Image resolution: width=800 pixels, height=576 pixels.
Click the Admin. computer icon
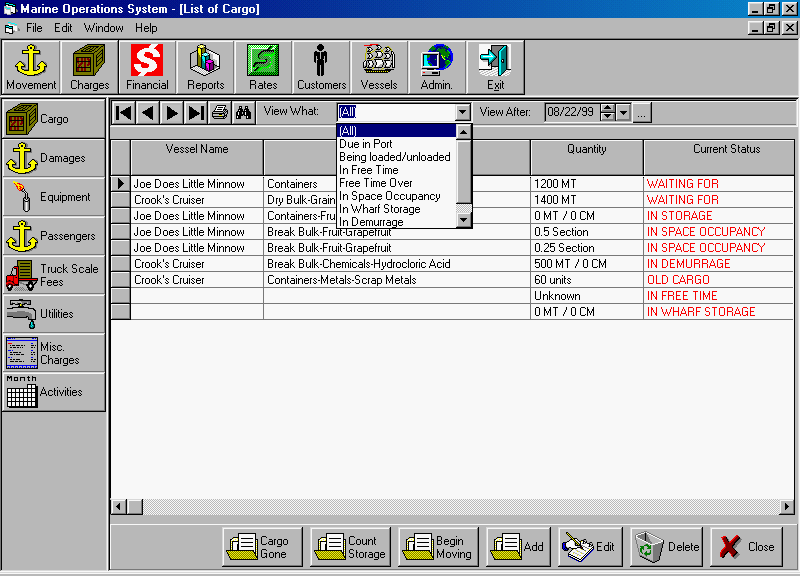[x=437, y=67]
